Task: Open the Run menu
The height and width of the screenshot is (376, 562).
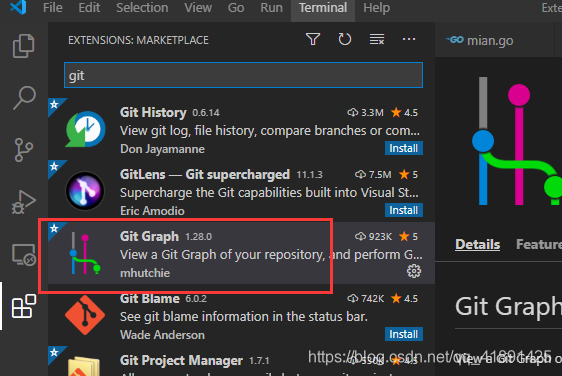Action: 271,8
